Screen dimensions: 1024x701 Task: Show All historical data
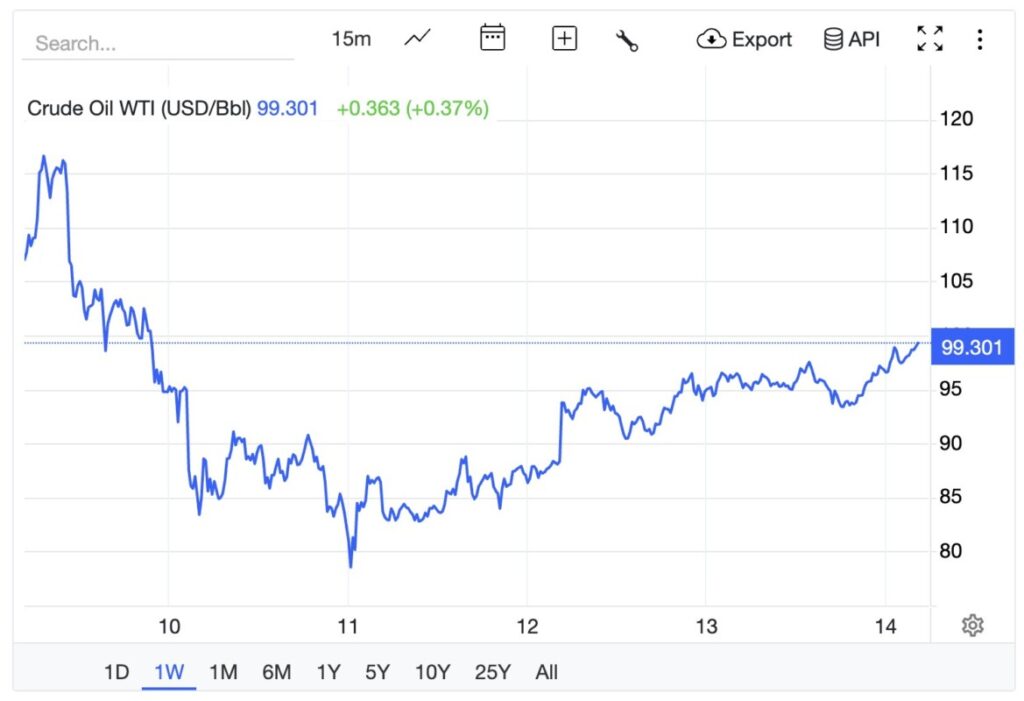point(546,672)
